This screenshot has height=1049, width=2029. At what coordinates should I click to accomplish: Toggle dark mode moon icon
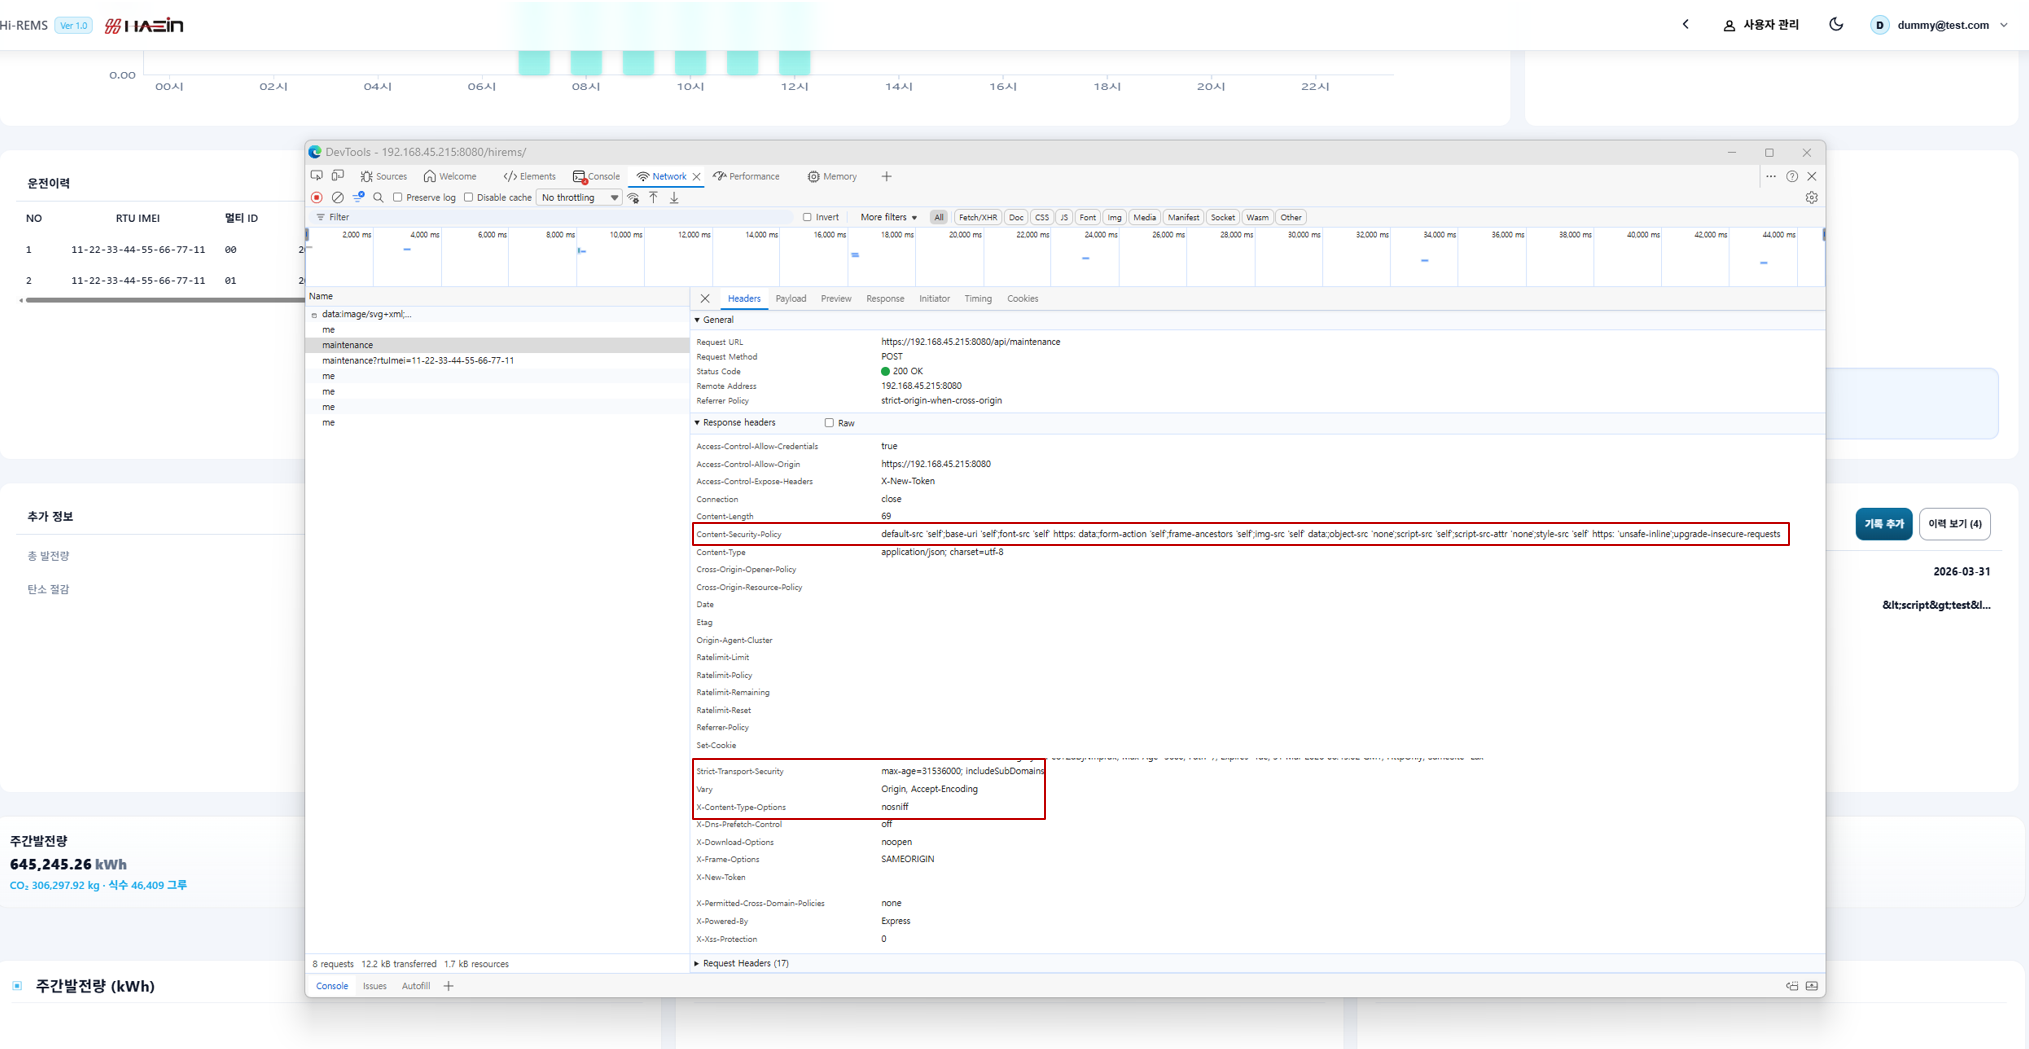coord(1836,25)
